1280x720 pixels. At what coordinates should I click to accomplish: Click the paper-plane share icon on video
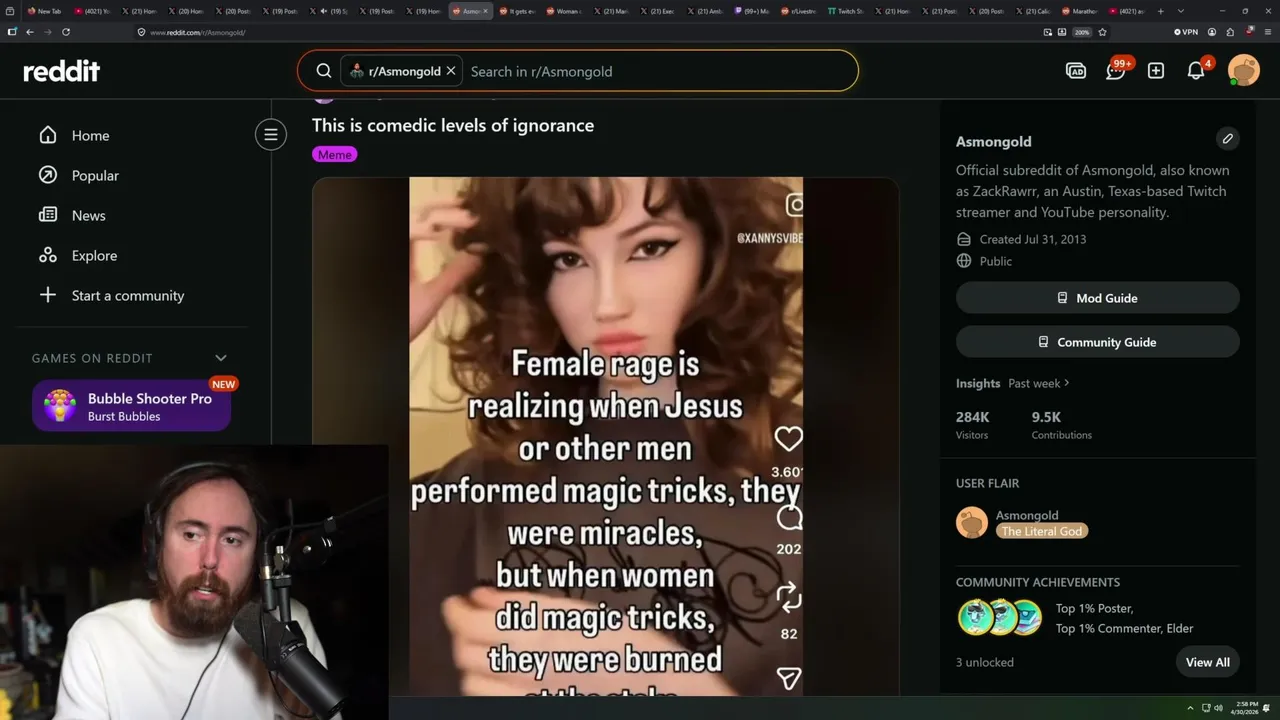click(789, 679)
